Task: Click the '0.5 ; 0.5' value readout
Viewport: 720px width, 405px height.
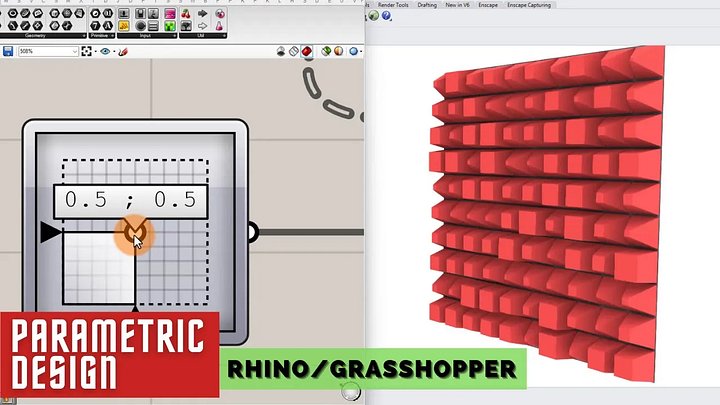Action: coord(130,201)
